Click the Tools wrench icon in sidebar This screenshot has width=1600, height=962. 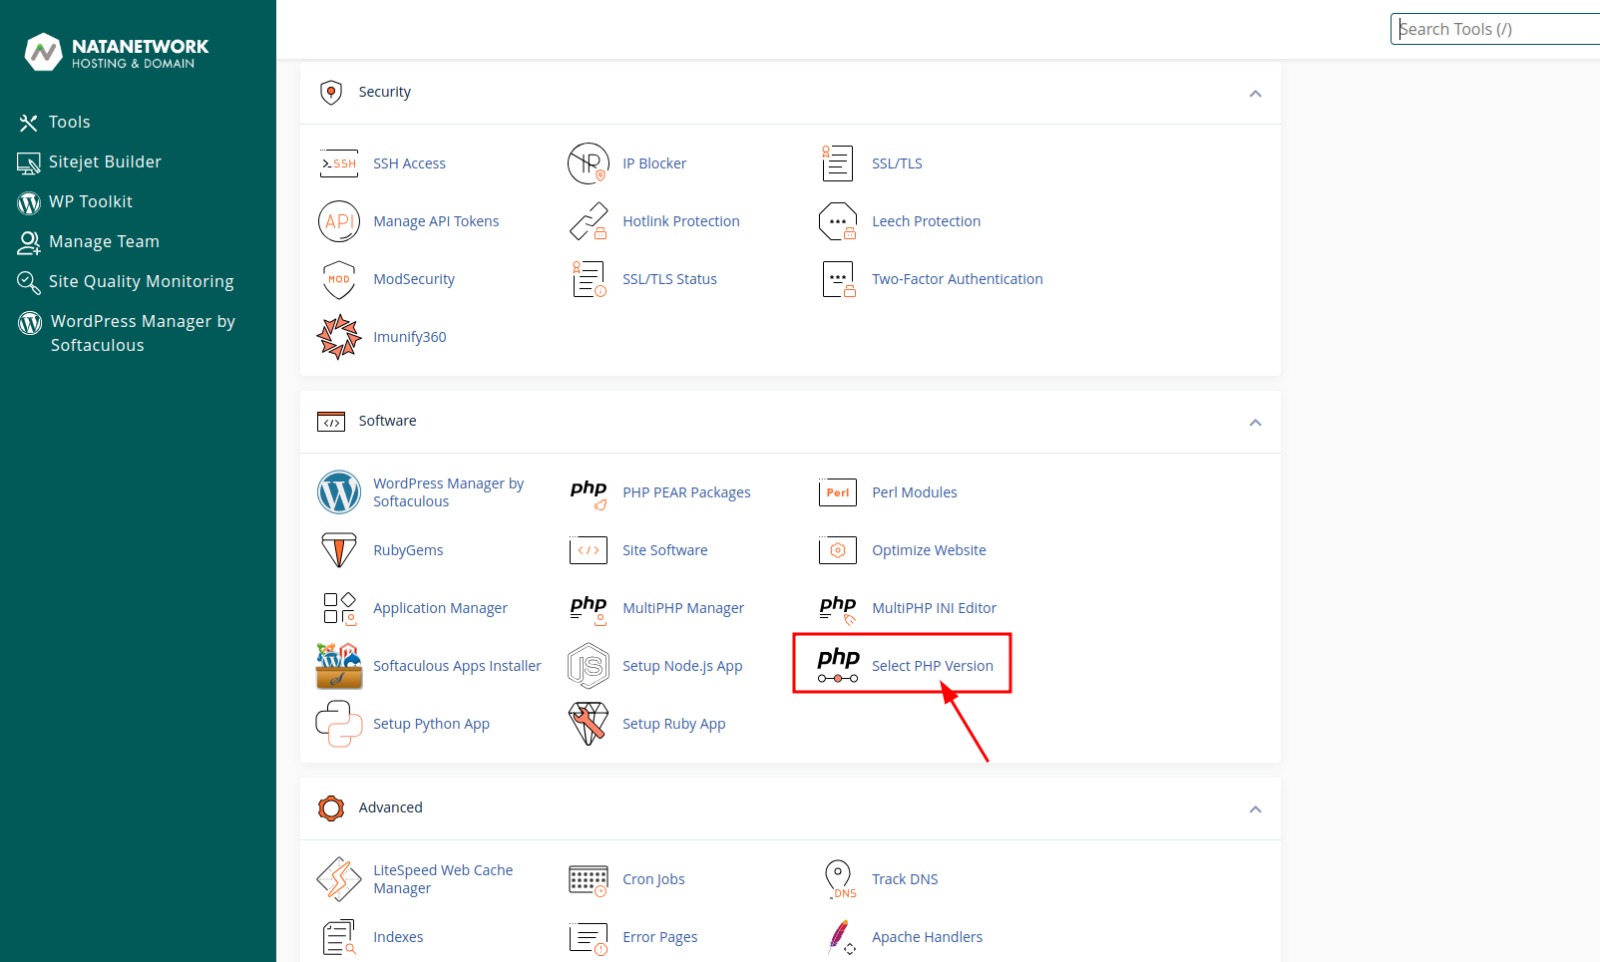click(28, 123)
